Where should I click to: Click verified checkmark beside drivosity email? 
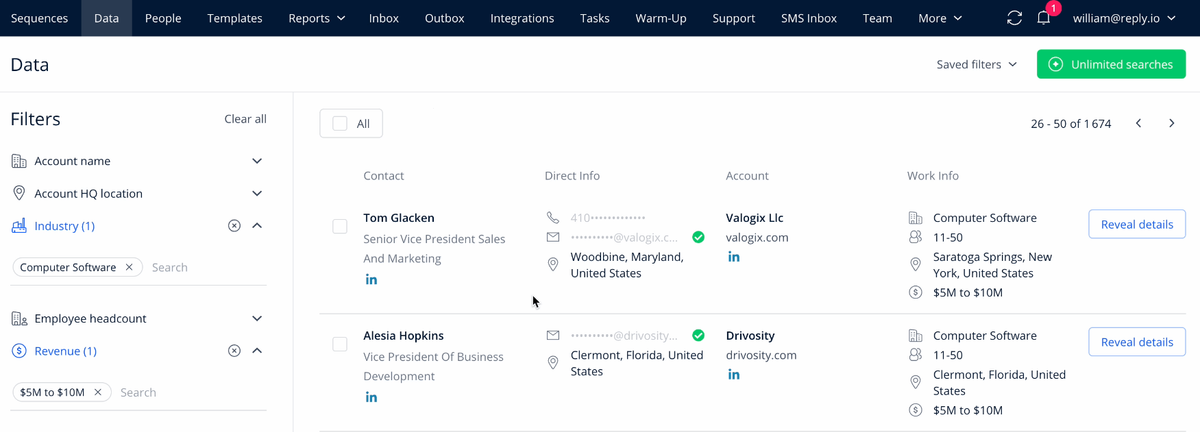click(x=698, y=336)
